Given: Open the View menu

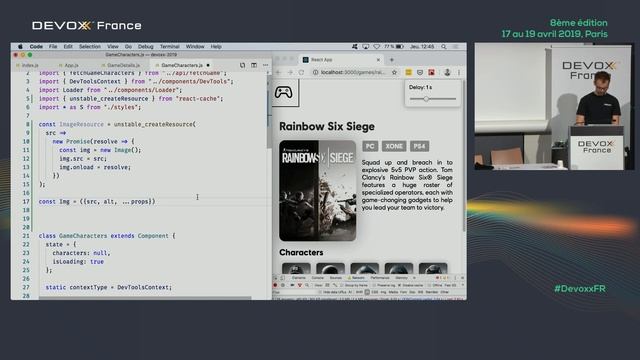Looking at the screenshot, I should point(113,47).
